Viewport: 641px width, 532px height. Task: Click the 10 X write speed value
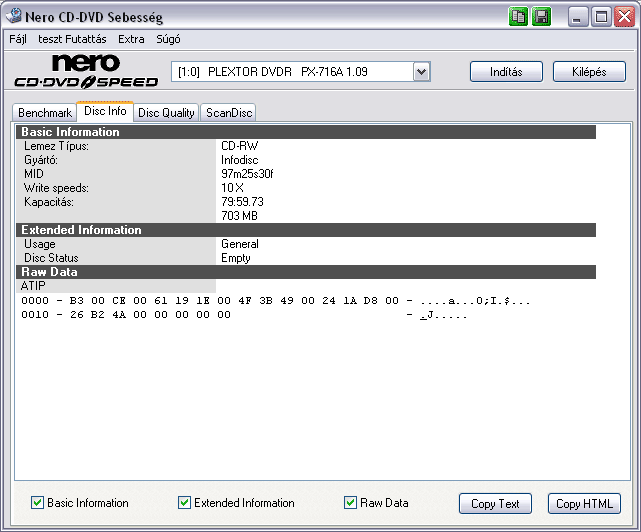232,188
